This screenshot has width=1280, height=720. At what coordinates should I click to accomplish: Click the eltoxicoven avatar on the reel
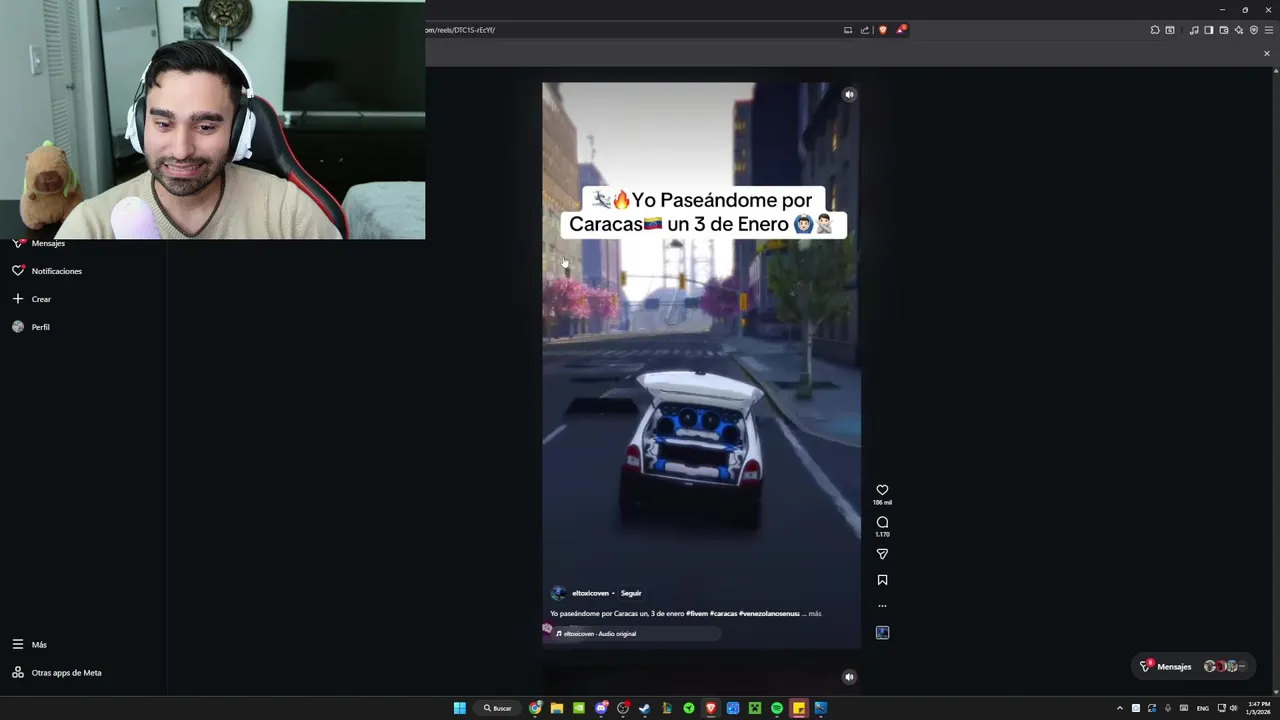click(559, 593)
